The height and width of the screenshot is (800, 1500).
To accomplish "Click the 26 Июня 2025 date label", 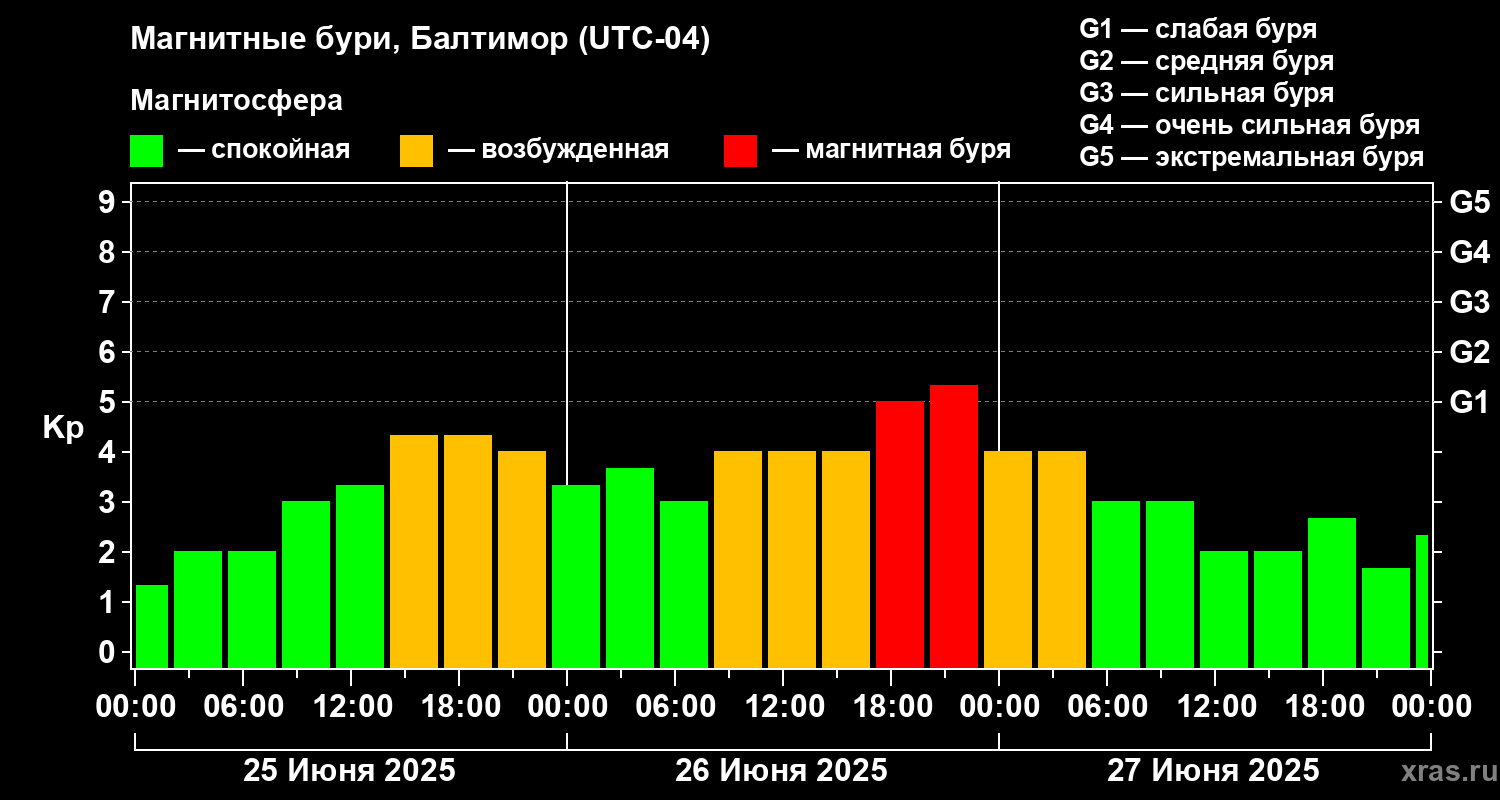I will [x=781, y=771].
